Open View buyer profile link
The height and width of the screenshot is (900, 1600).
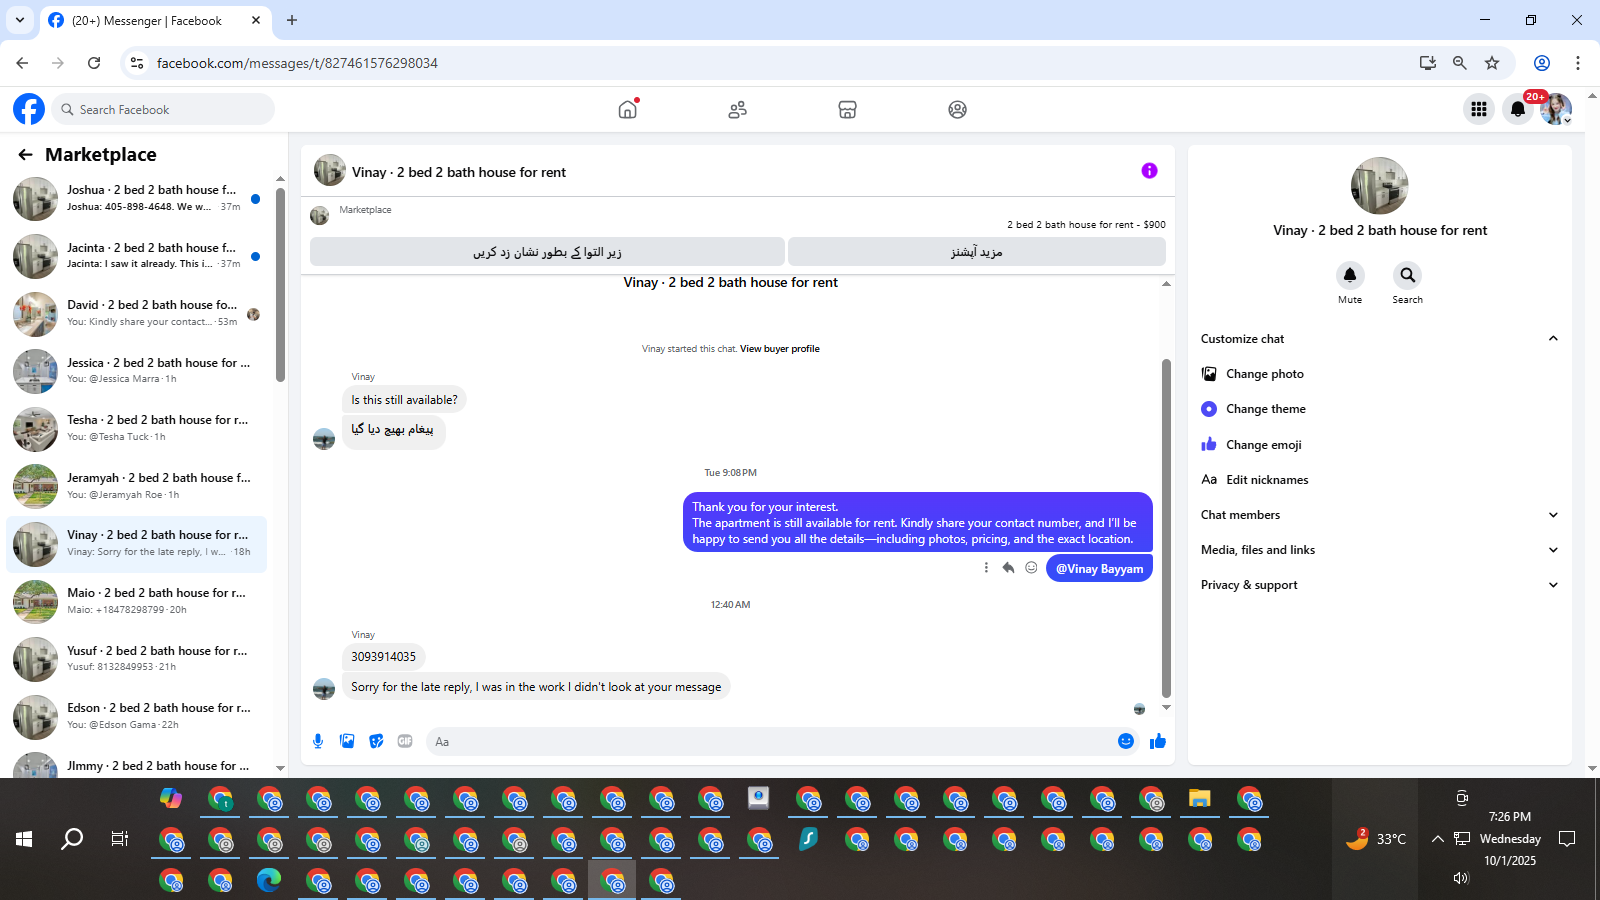coord(779,349)
